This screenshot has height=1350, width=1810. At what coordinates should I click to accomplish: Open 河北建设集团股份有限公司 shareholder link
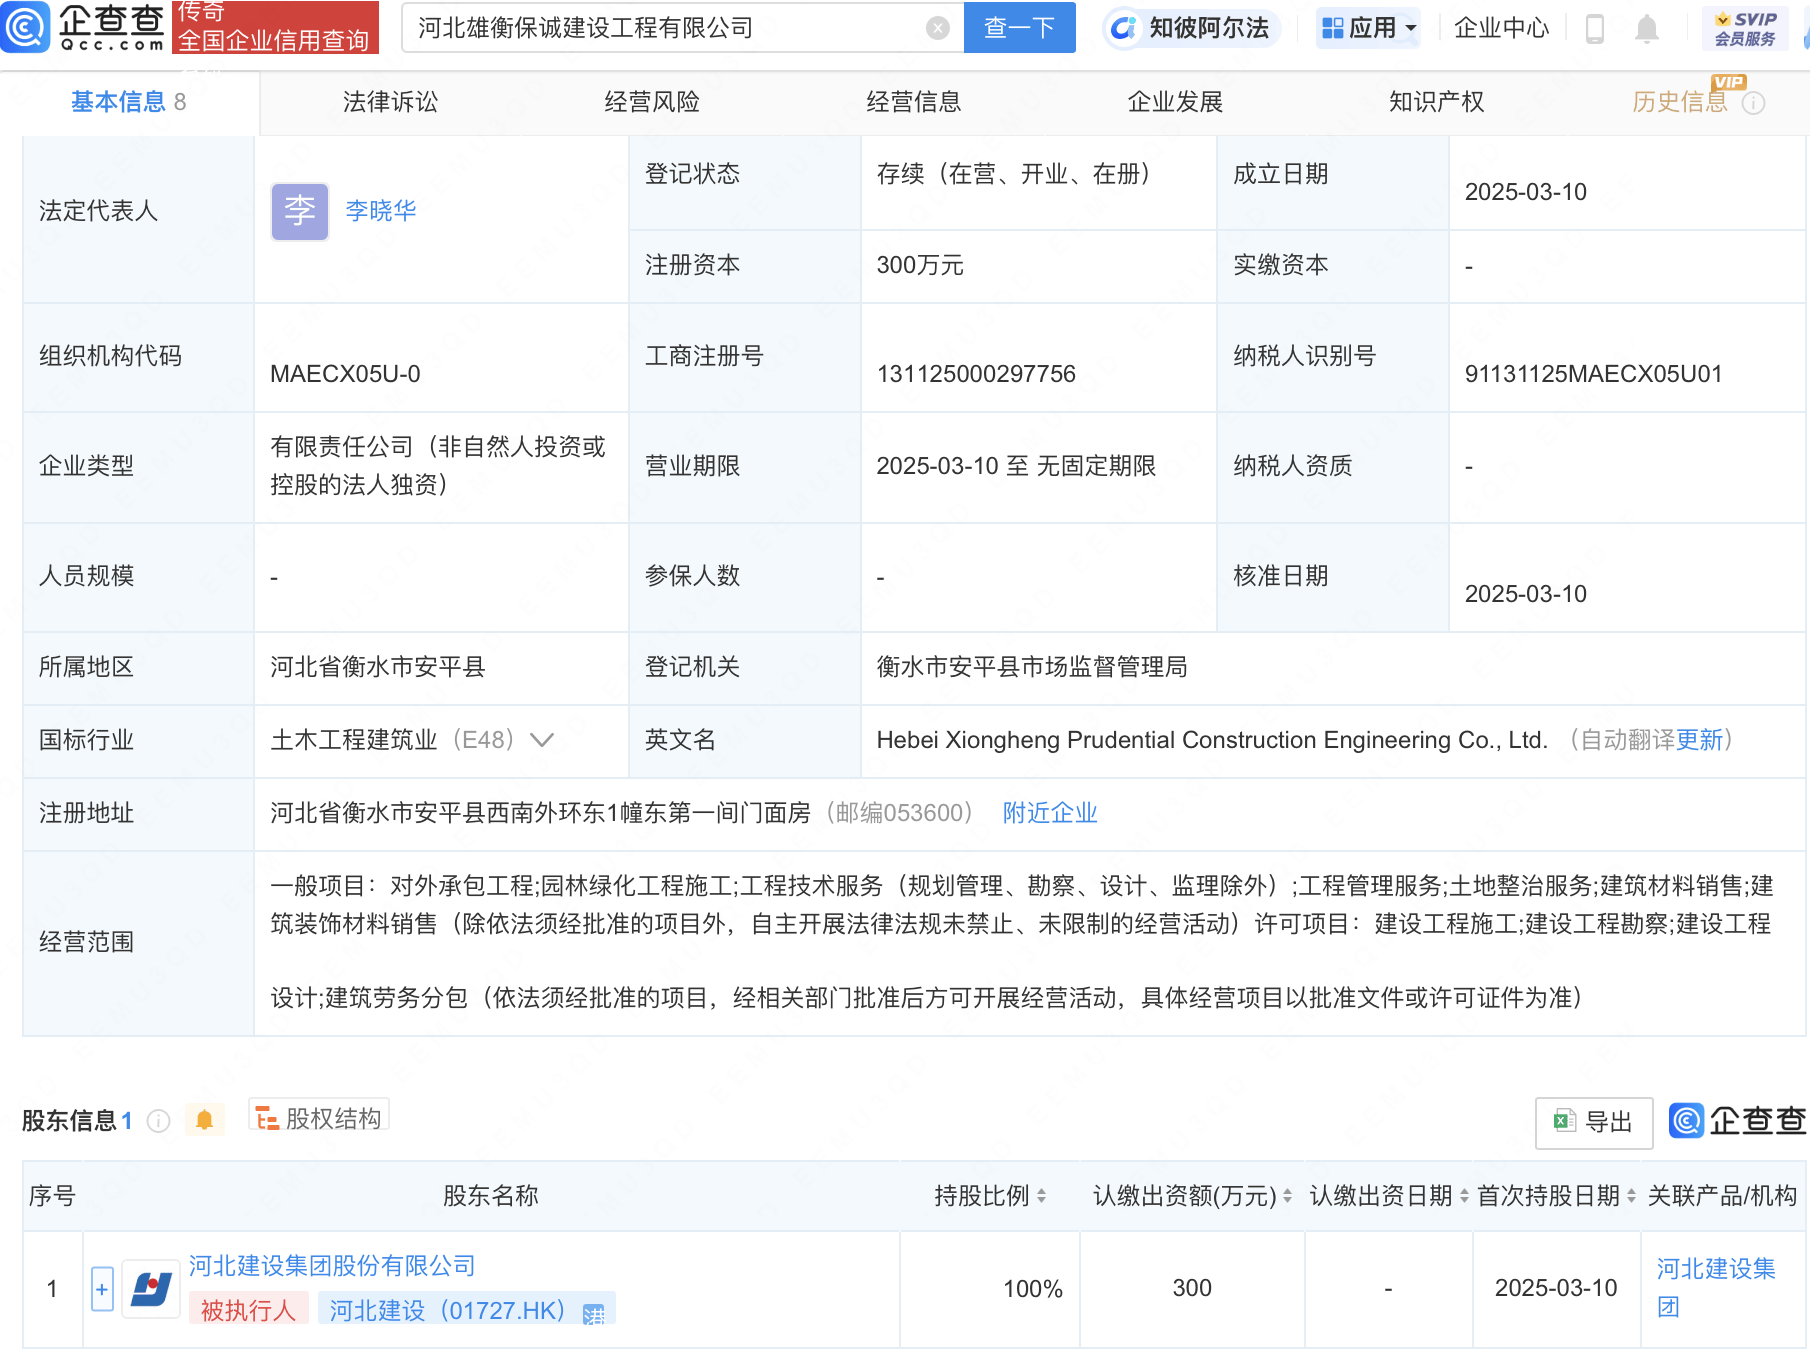pyautogui.click(x=332, y=1266)
